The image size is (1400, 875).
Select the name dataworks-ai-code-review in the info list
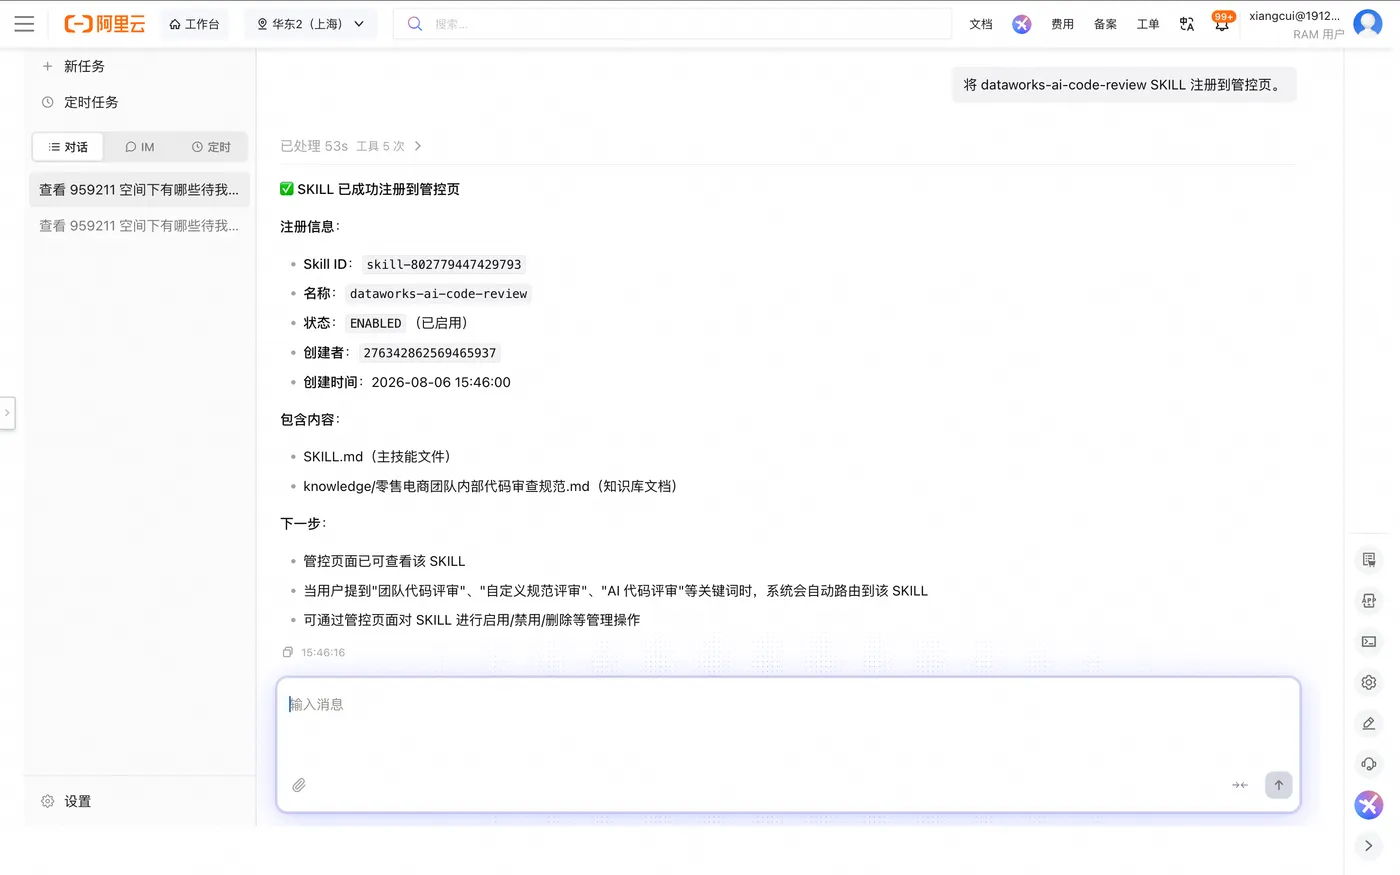click(438, 293)
